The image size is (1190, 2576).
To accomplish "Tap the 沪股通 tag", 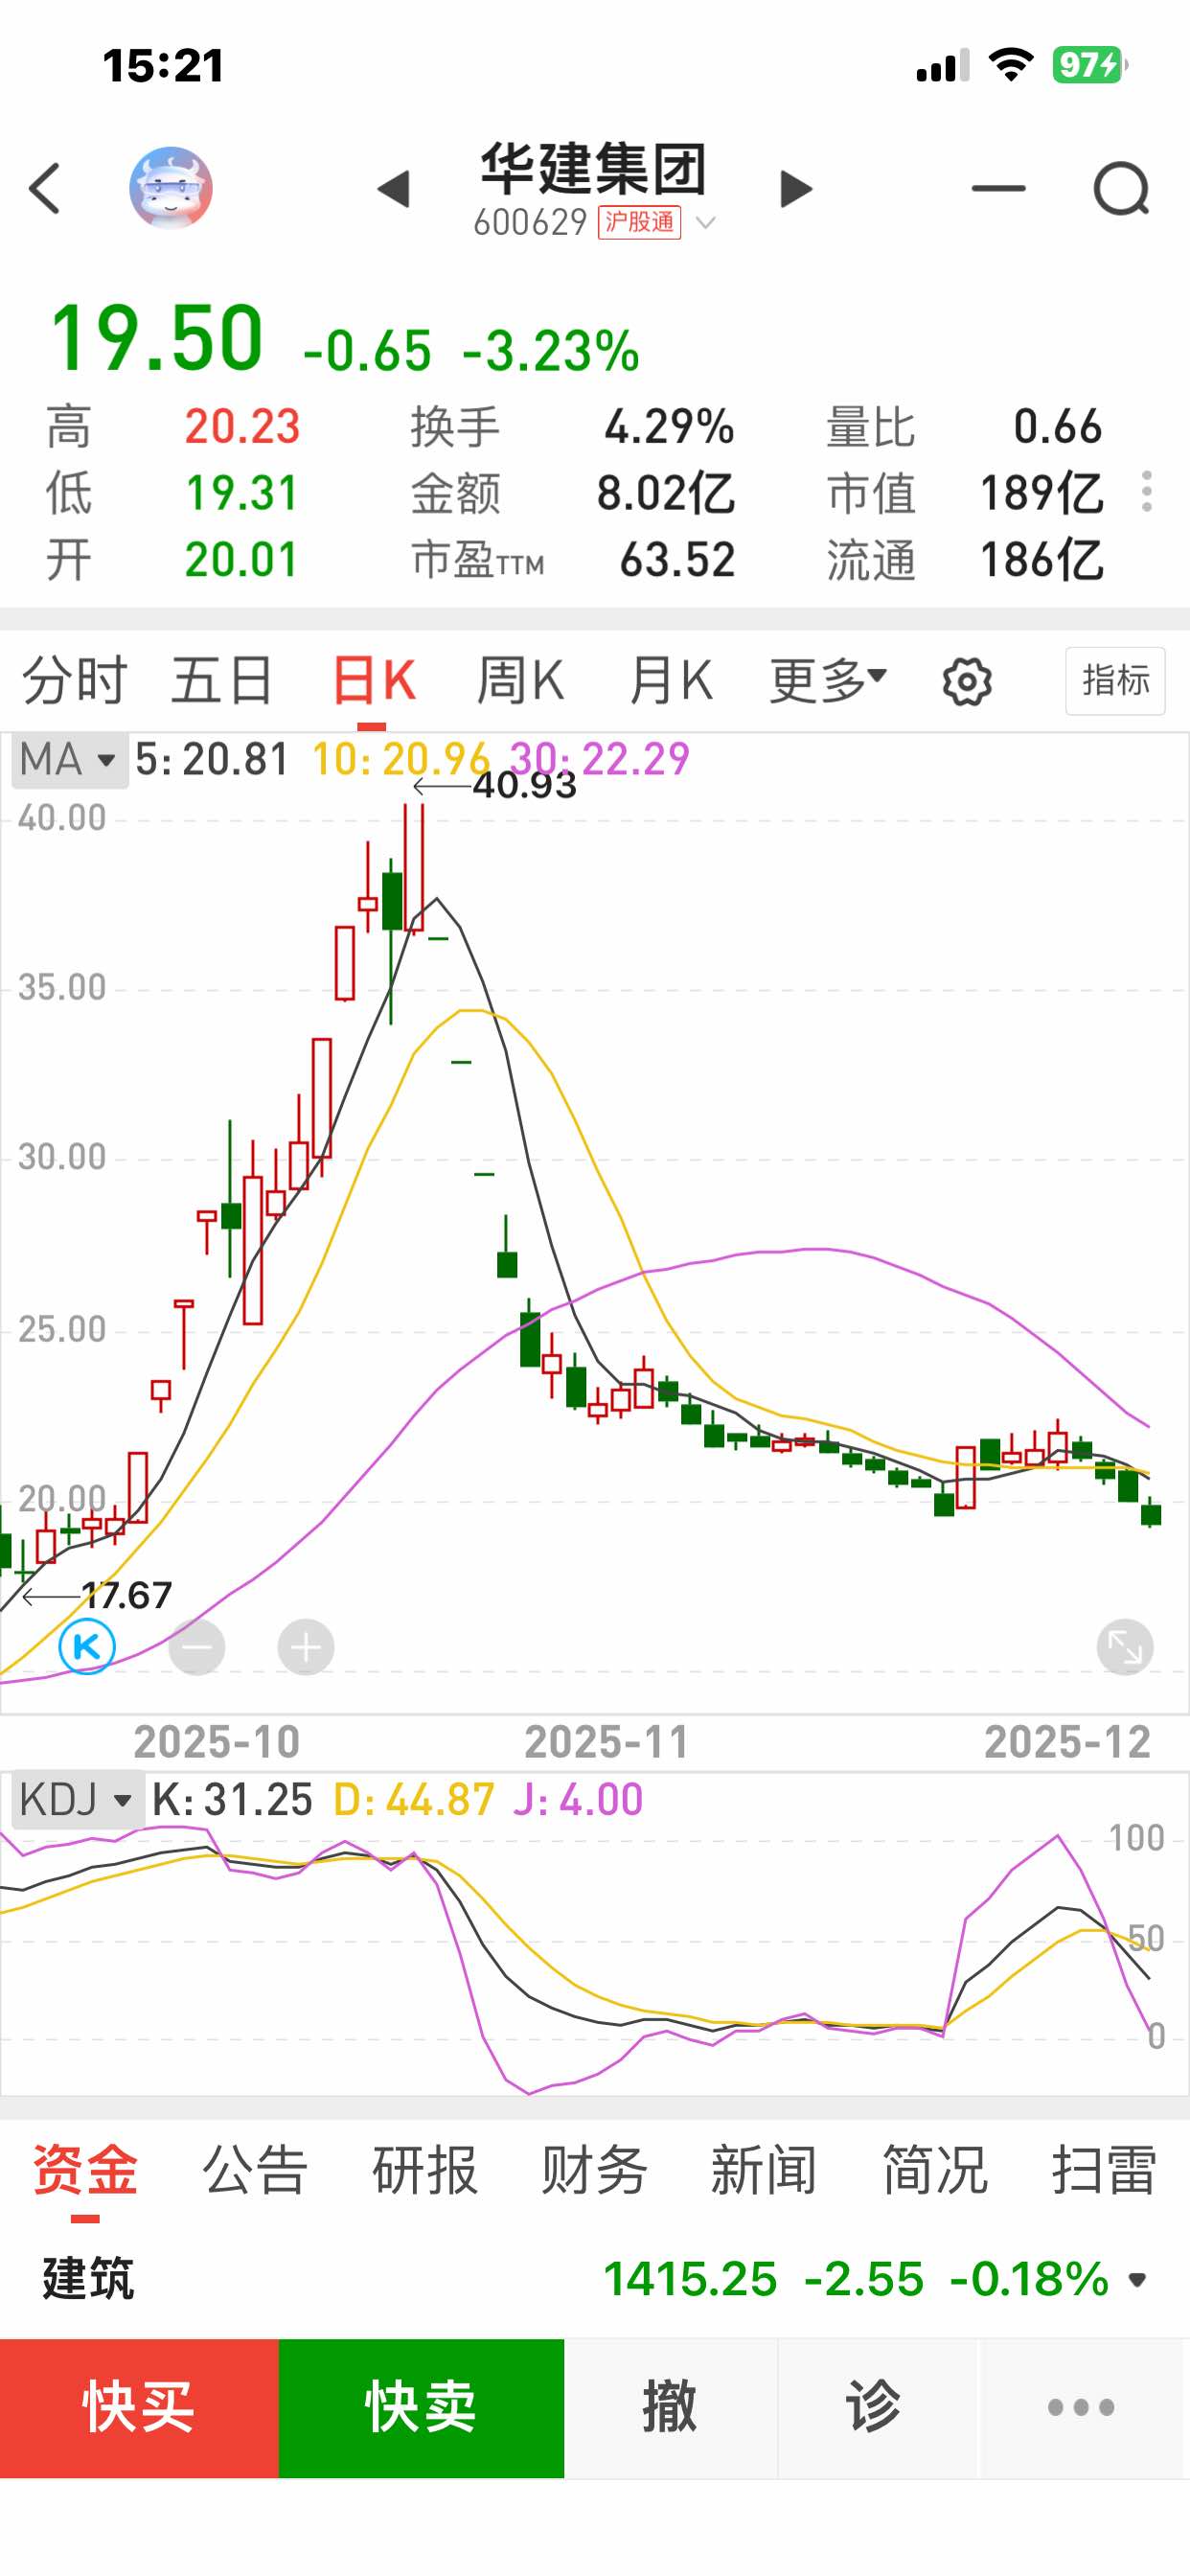I will click(639, 222).
